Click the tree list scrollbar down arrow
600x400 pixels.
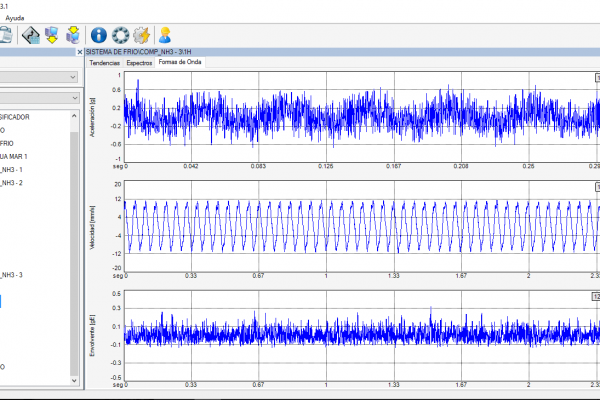point(76,381)
